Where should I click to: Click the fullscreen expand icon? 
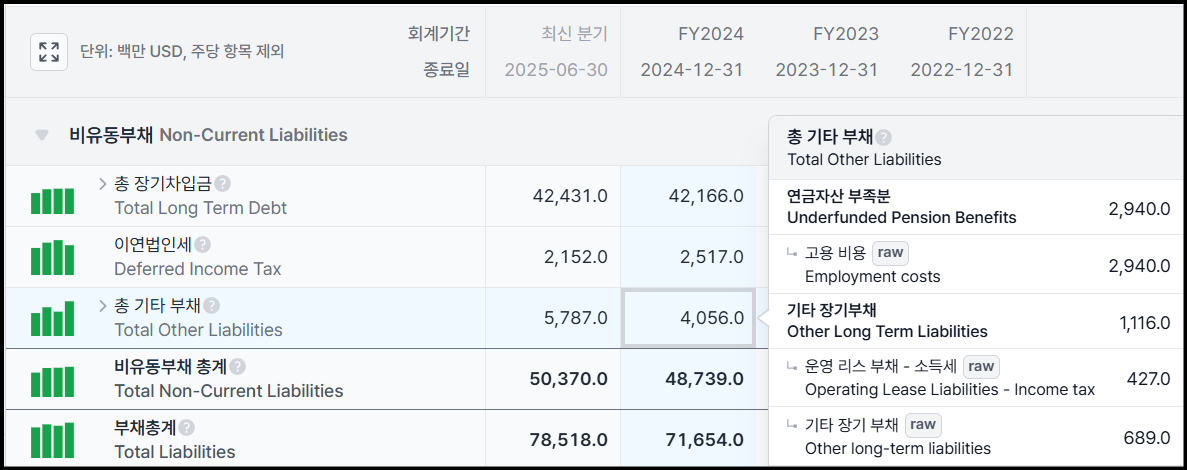coord(49,52)
